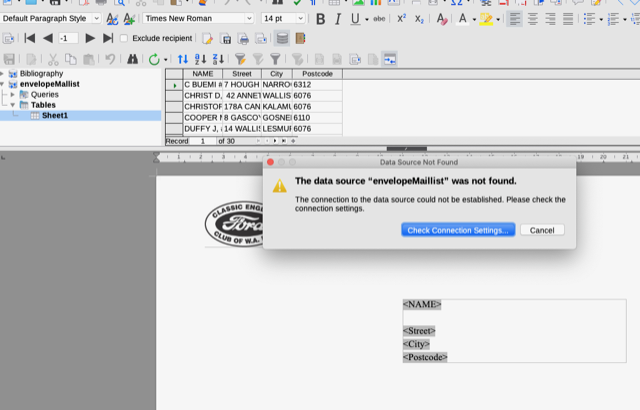Expand the Bibliography tree node

click(2, 73)
